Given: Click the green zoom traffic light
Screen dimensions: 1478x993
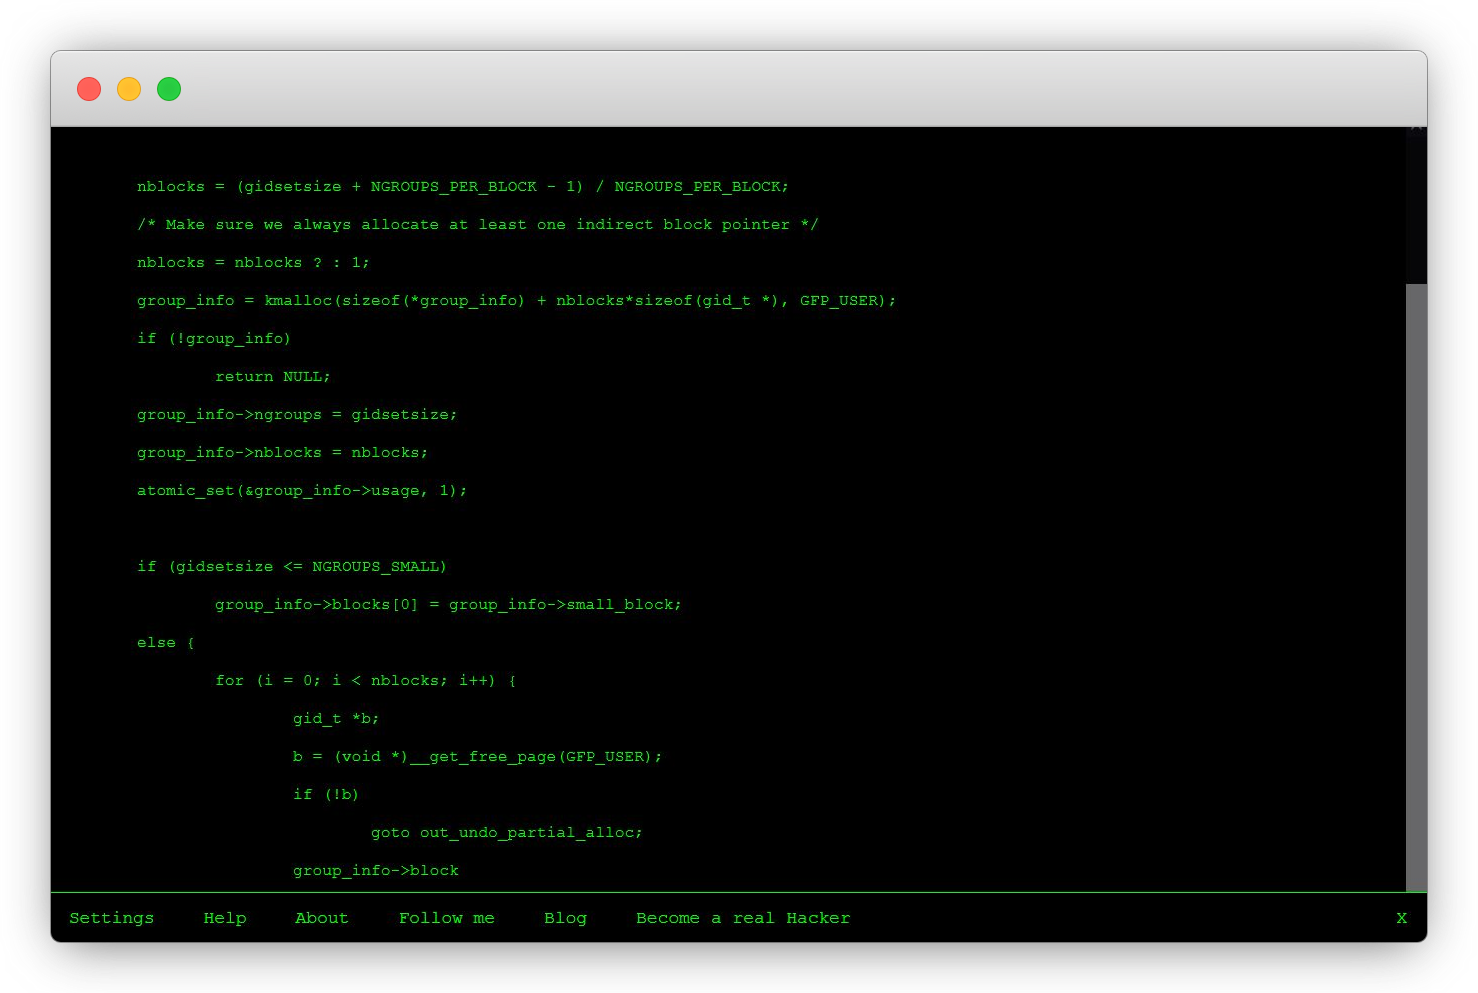Looking at the screenshot, I should (168, 88).
